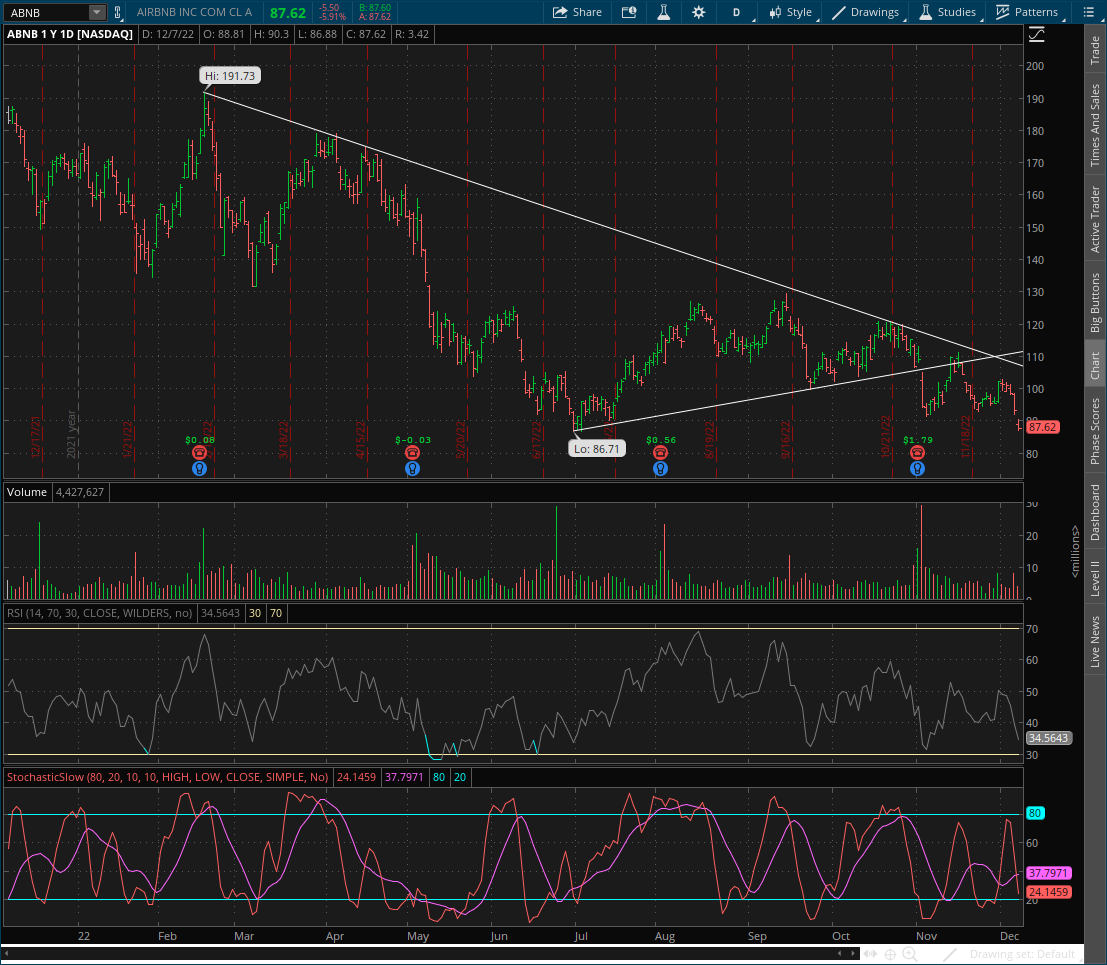This screenshot has width=1107, height=965.
Task: Click the zoom magnifier icon
Action: pyautogui.click(x=909, y=954)
